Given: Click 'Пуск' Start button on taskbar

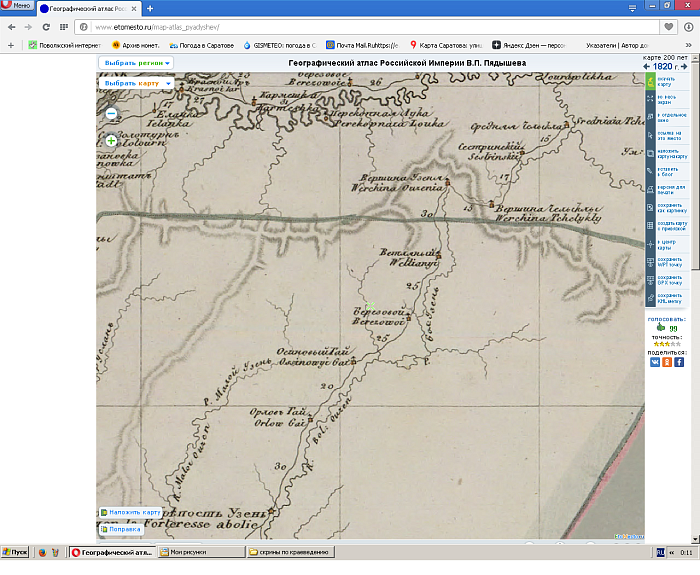Looking at the screenshot, I should 15,552.
